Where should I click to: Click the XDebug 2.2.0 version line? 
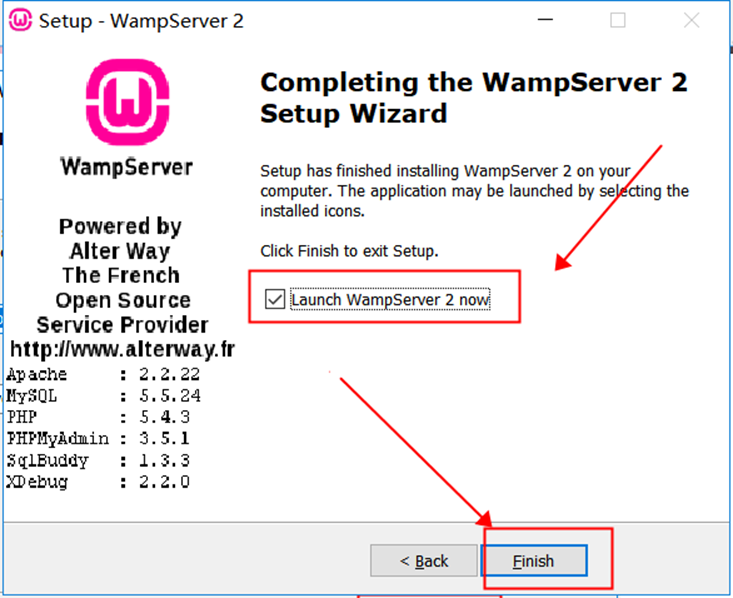click(x=98, y=482)
